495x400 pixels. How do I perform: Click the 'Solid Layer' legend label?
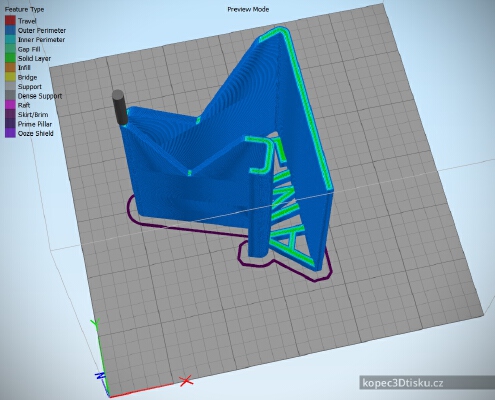[x=34, y=58]
